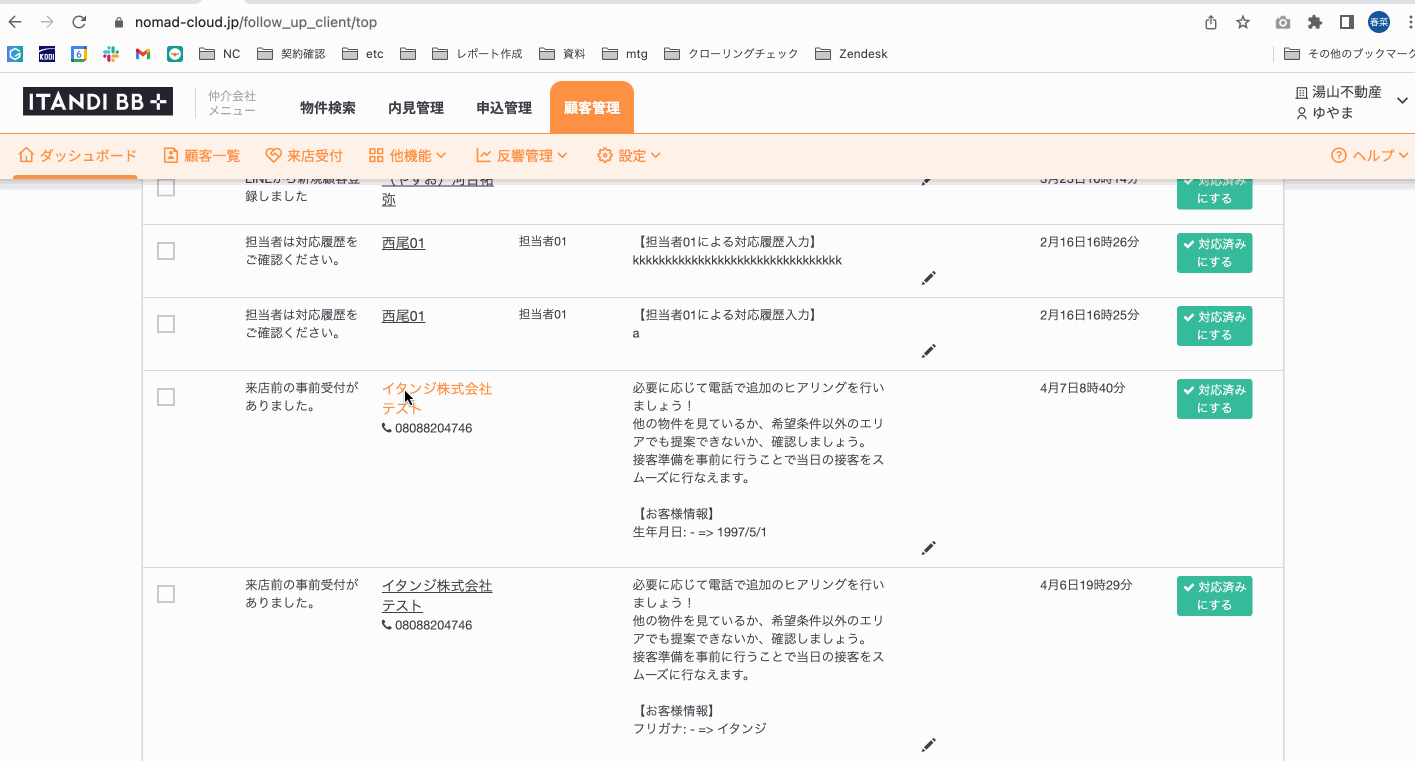The height and width of the screenshot is (761, 1415).
Task: Click the ITANDI BB logo
Action: (98, 102)
